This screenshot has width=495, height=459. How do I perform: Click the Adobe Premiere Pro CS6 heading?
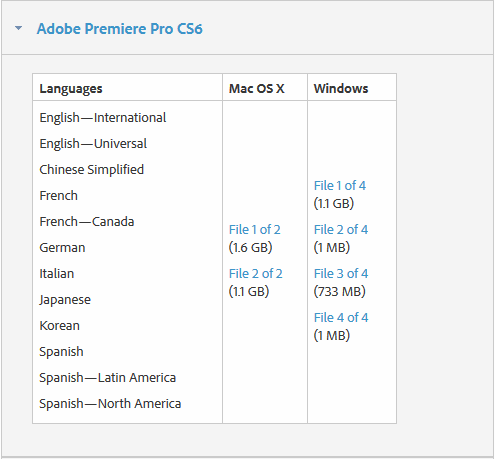coord(120,29)
